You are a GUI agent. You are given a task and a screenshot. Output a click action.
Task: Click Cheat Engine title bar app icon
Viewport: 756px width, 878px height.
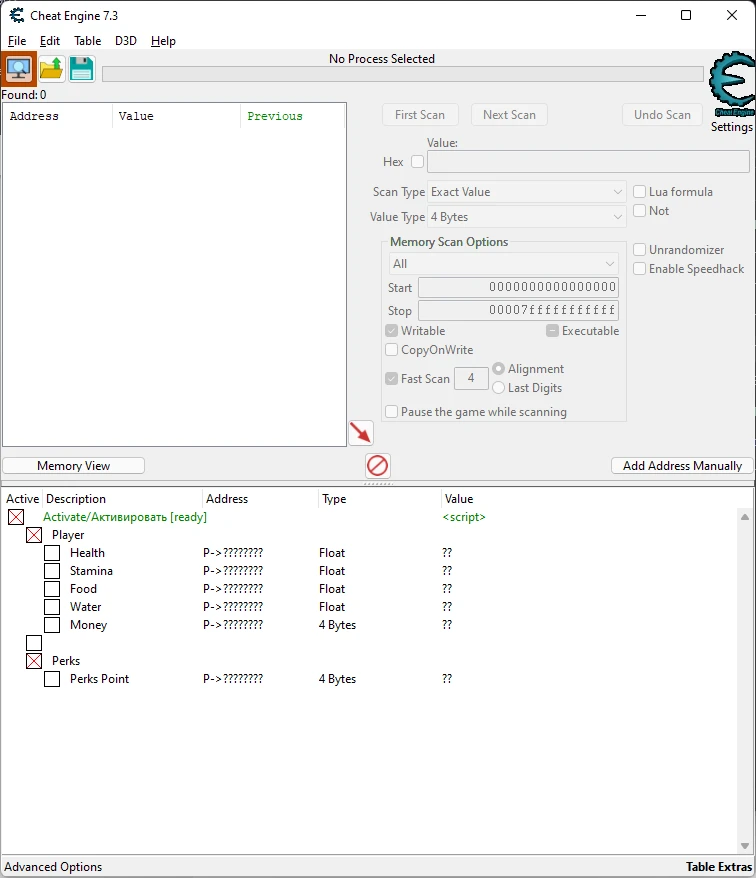[x=17, y=15]
